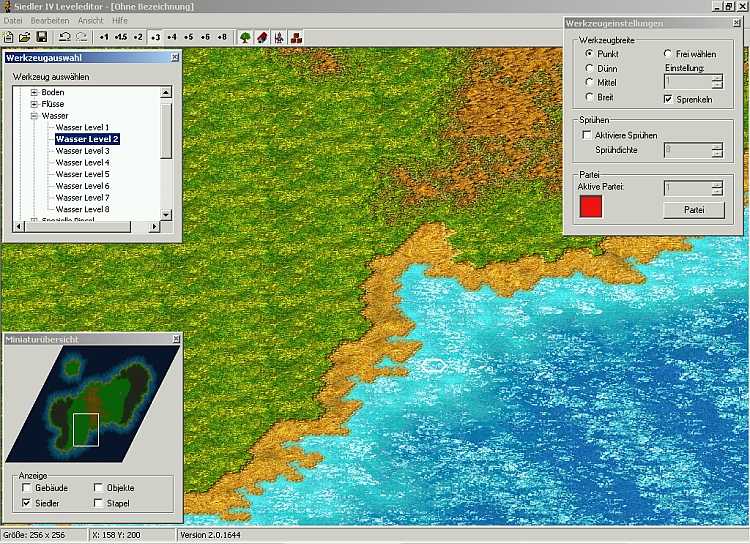Select the Punkt tool width radio
750x544 pixels.
tap(589, 54)
